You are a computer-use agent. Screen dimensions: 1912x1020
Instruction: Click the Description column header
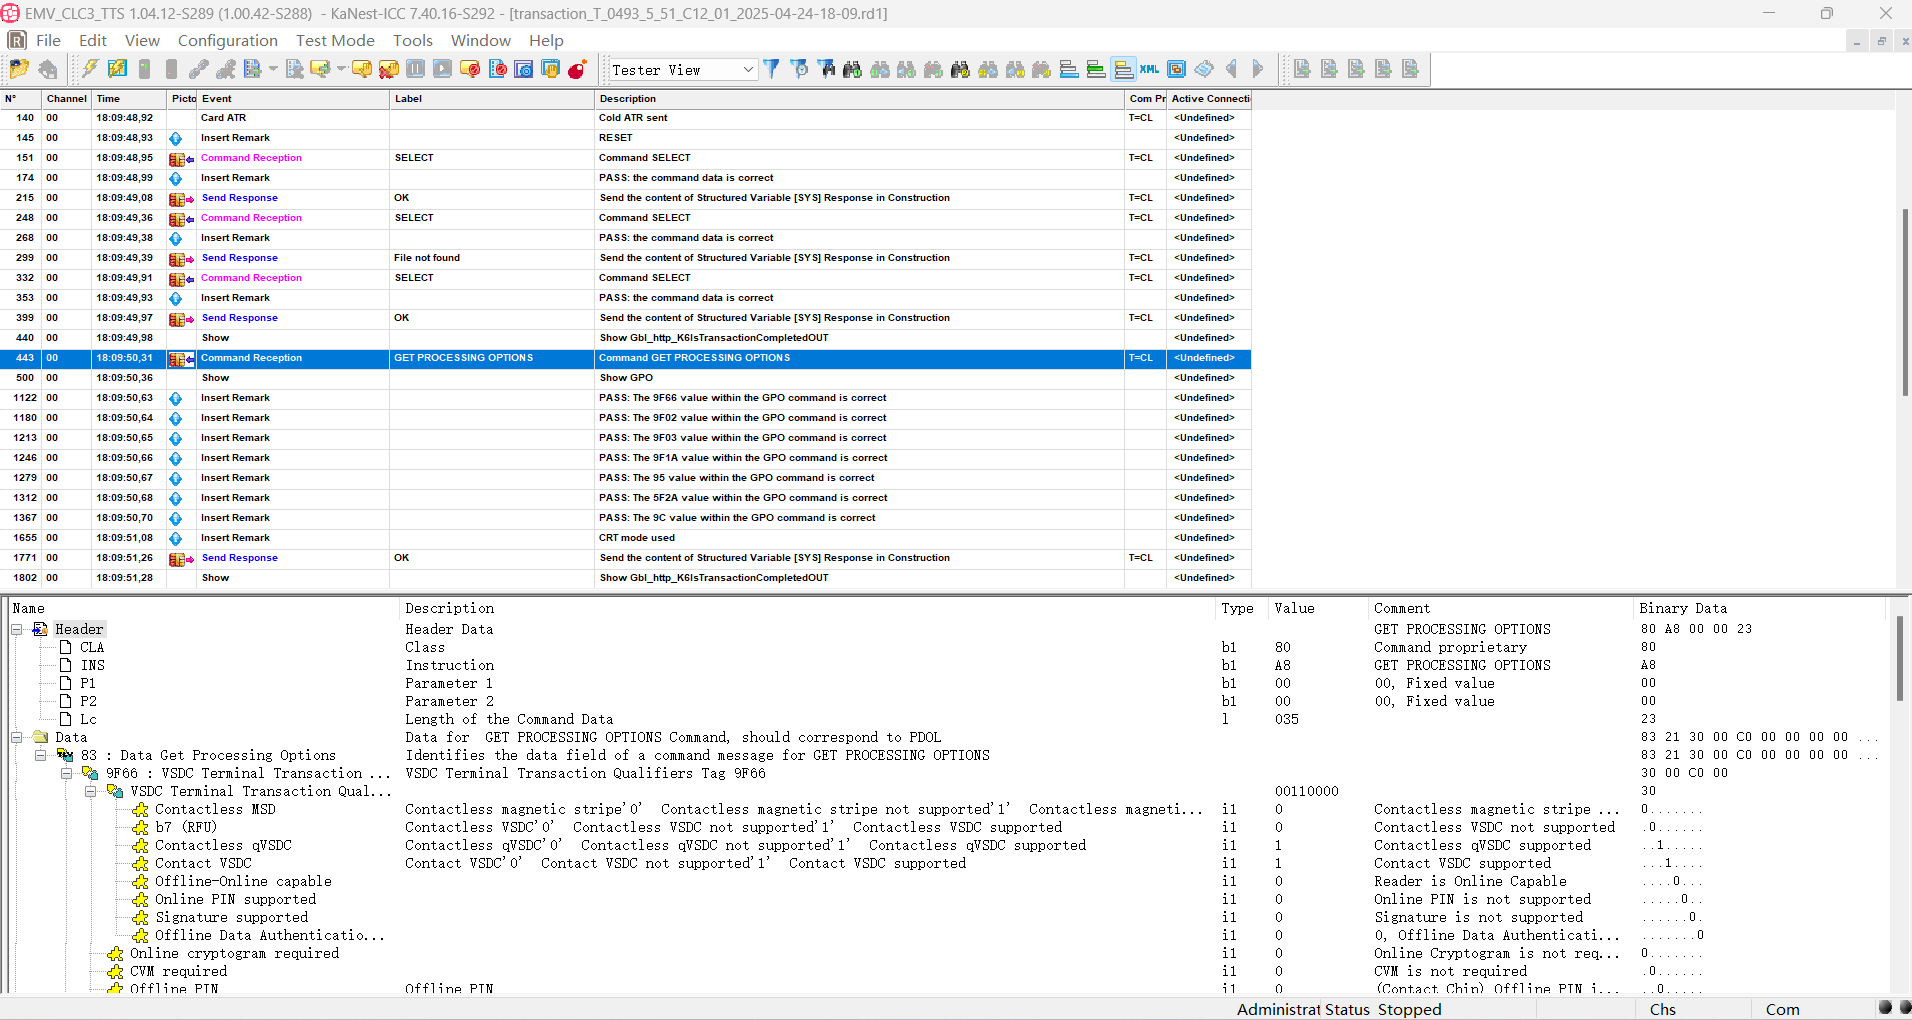pyautogui.click(x=627, y=99)
